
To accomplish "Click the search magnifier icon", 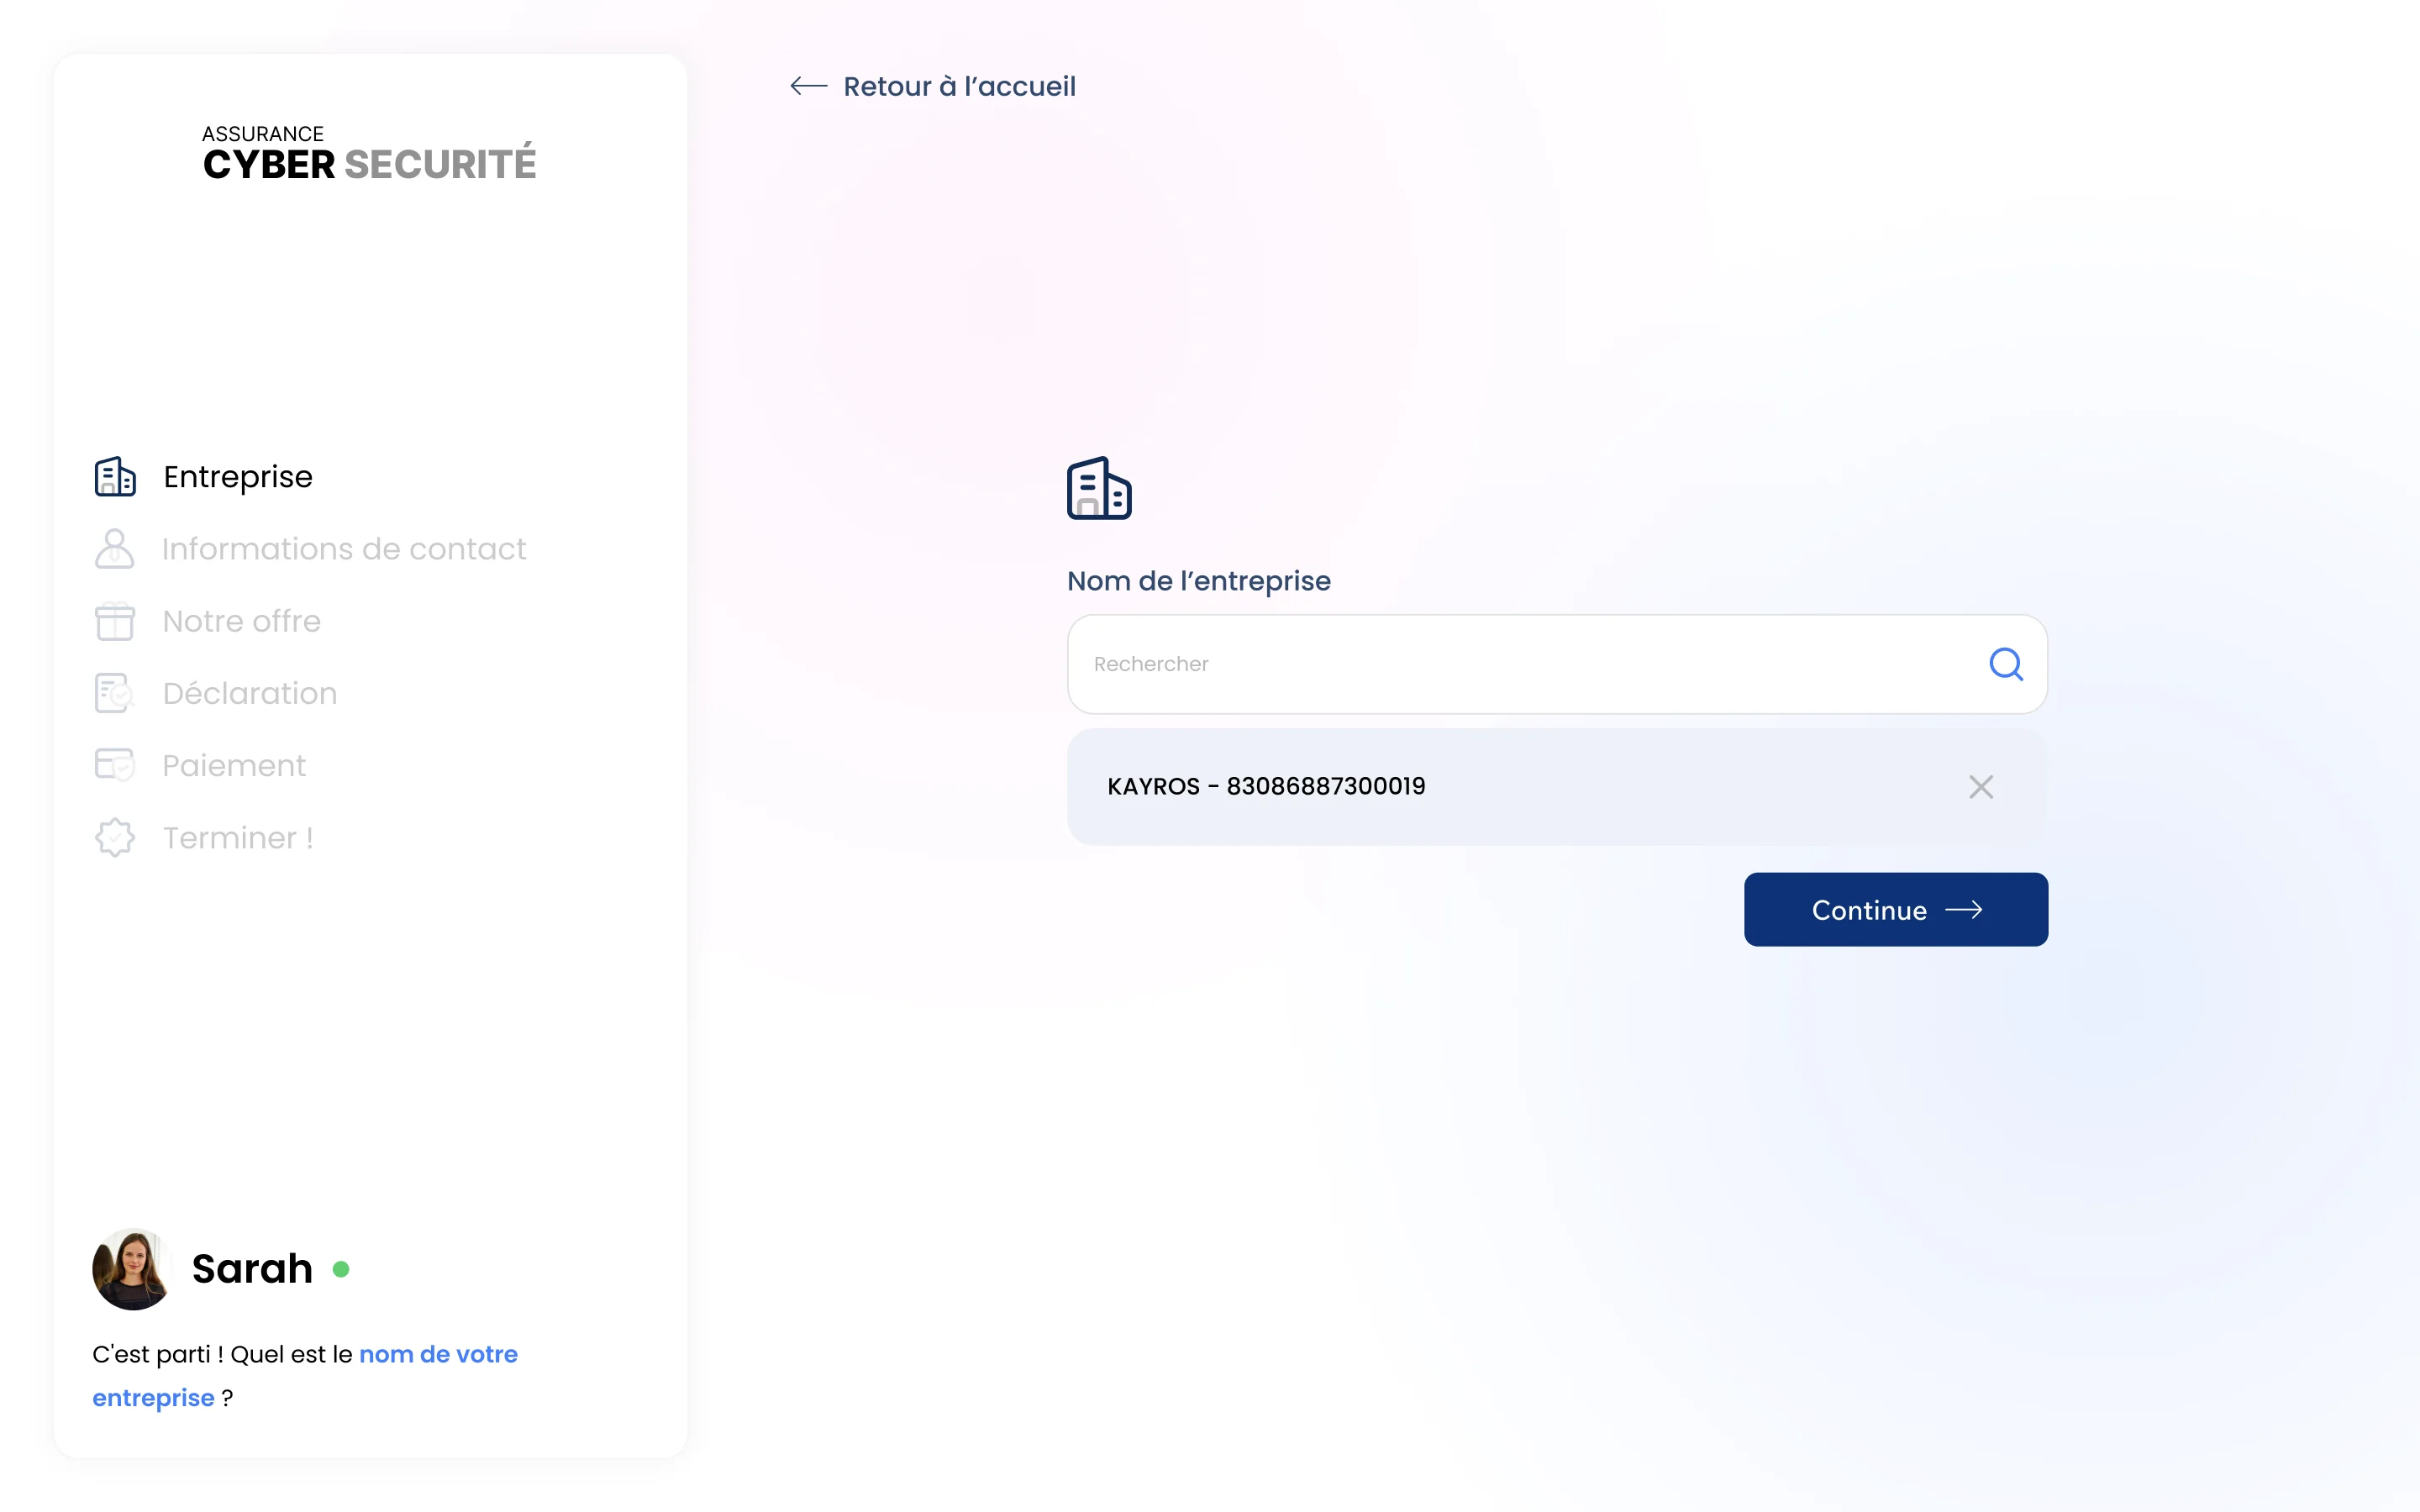I will coord(2006,664).
